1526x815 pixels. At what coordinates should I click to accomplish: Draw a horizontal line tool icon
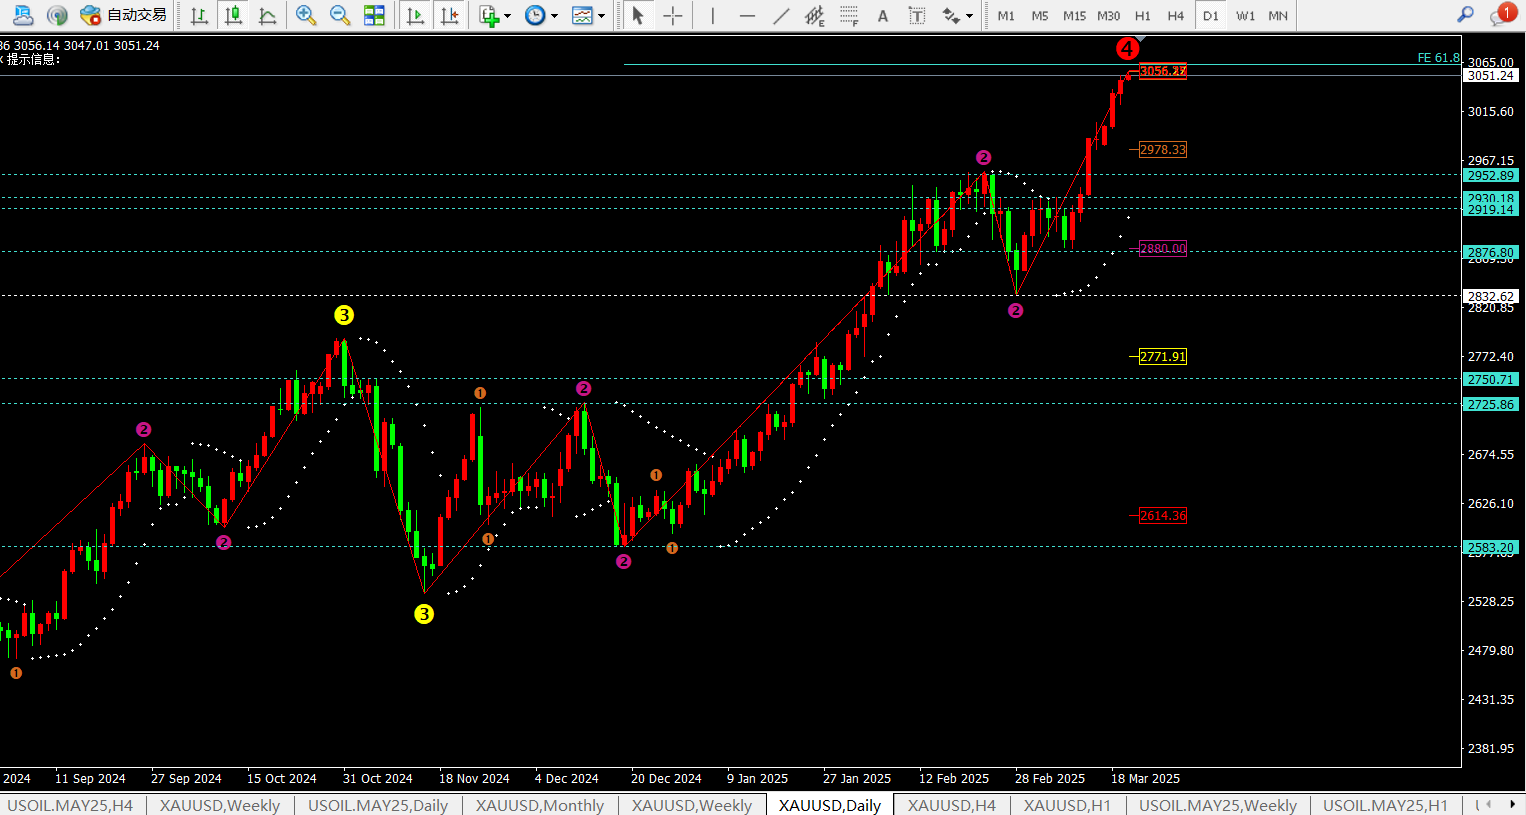[747, 15]
